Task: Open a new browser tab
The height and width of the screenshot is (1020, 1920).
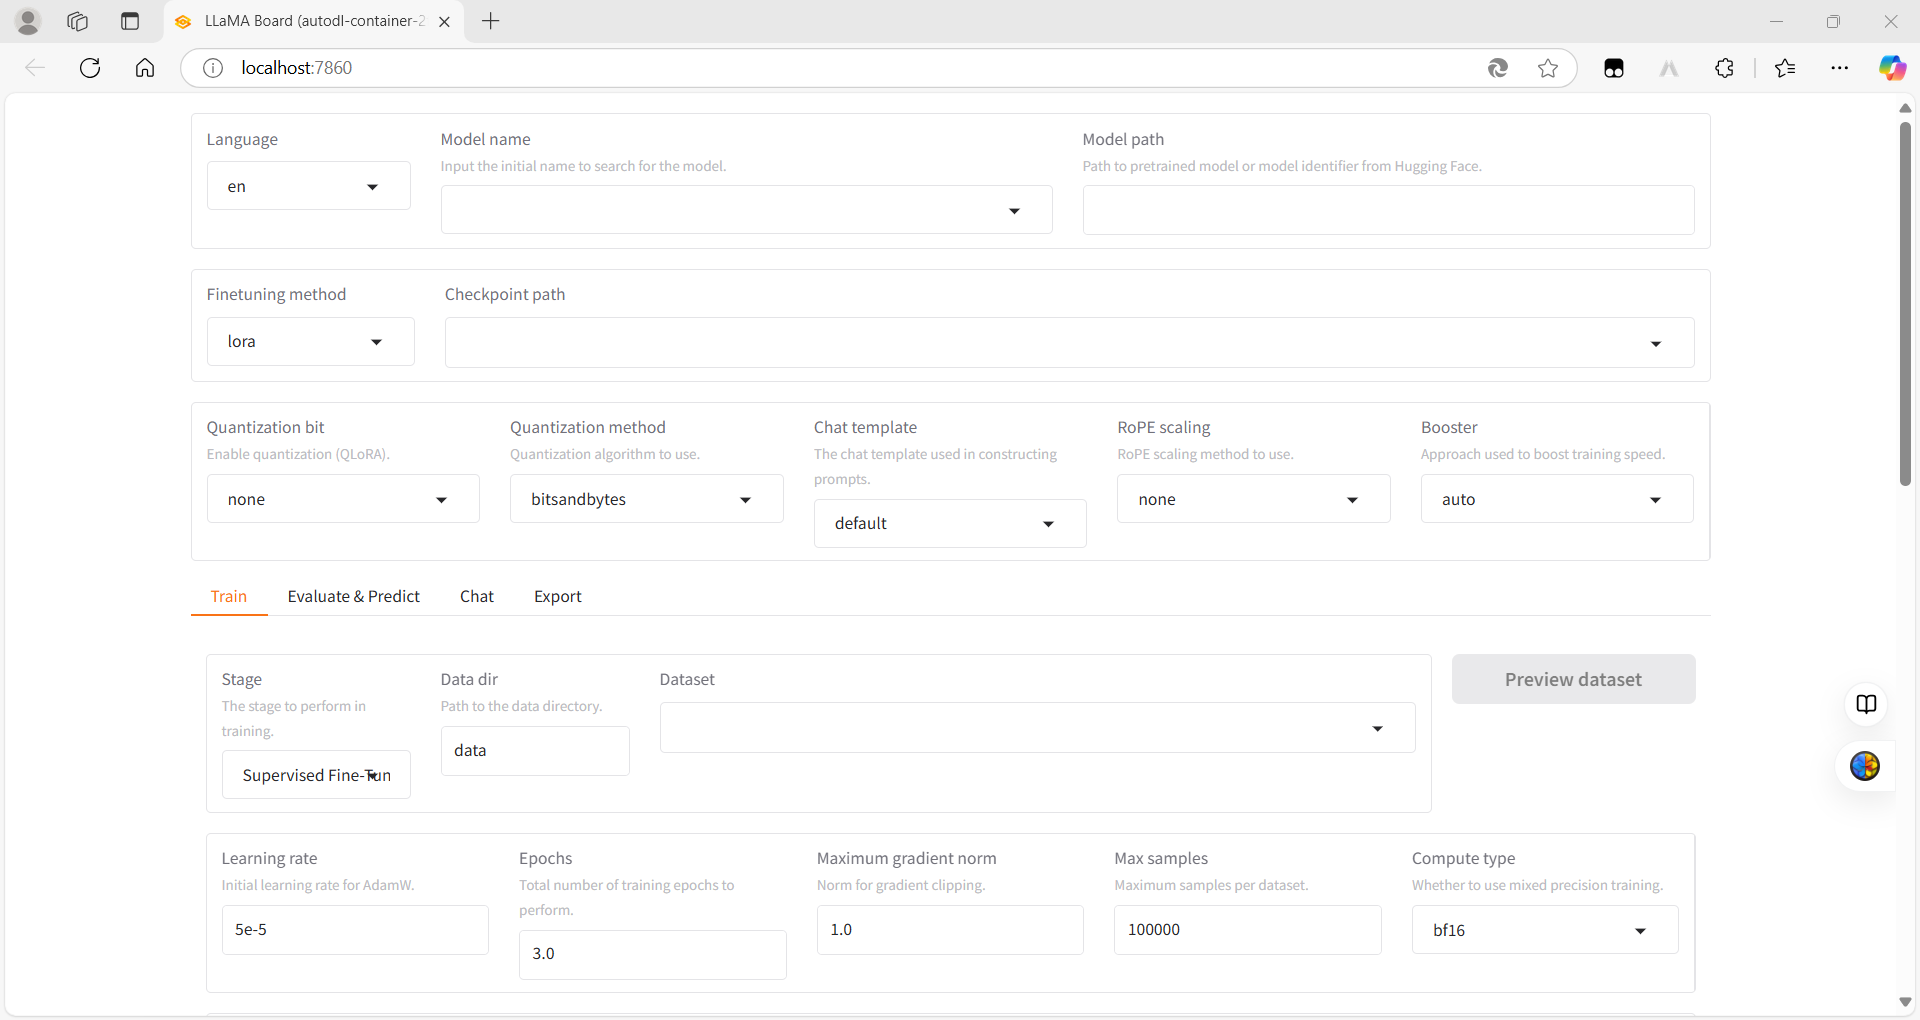Action: pyautogui.click(x=491, y=21)
